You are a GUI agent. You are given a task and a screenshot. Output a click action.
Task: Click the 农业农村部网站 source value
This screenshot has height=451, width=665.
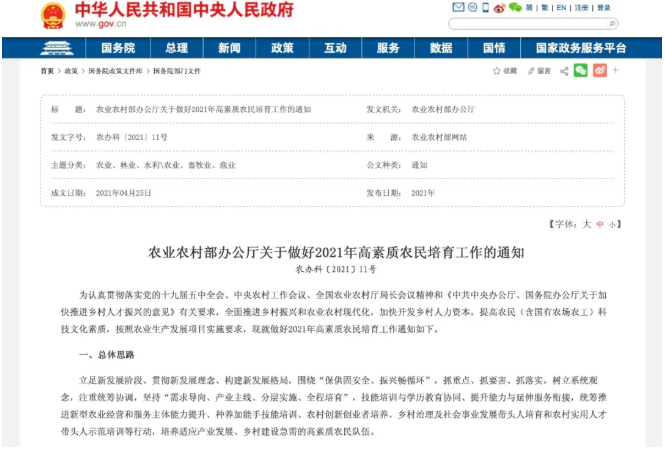[x=439, y=137]
